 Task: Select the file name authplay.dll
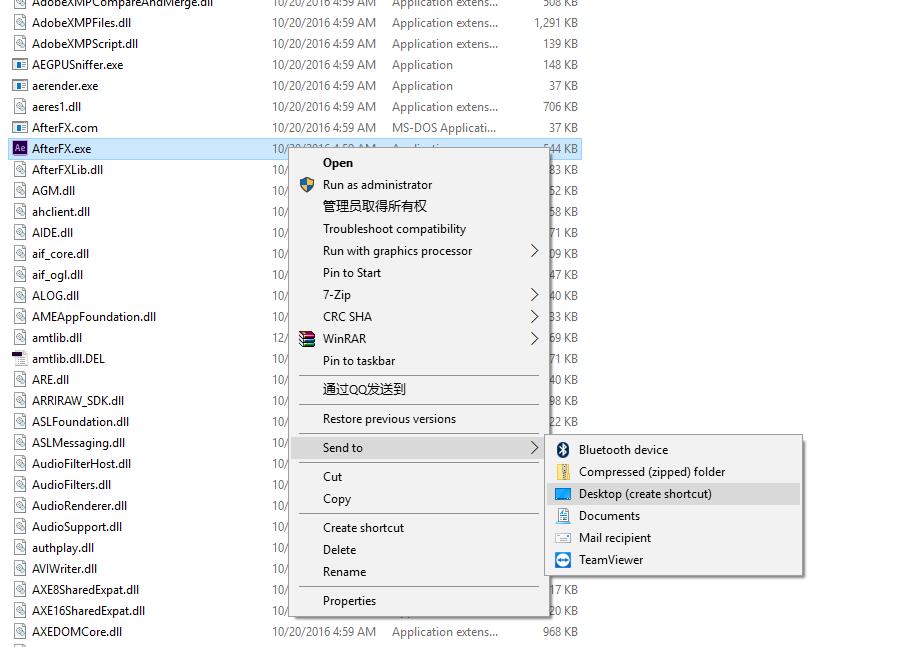tap(63, 548)
